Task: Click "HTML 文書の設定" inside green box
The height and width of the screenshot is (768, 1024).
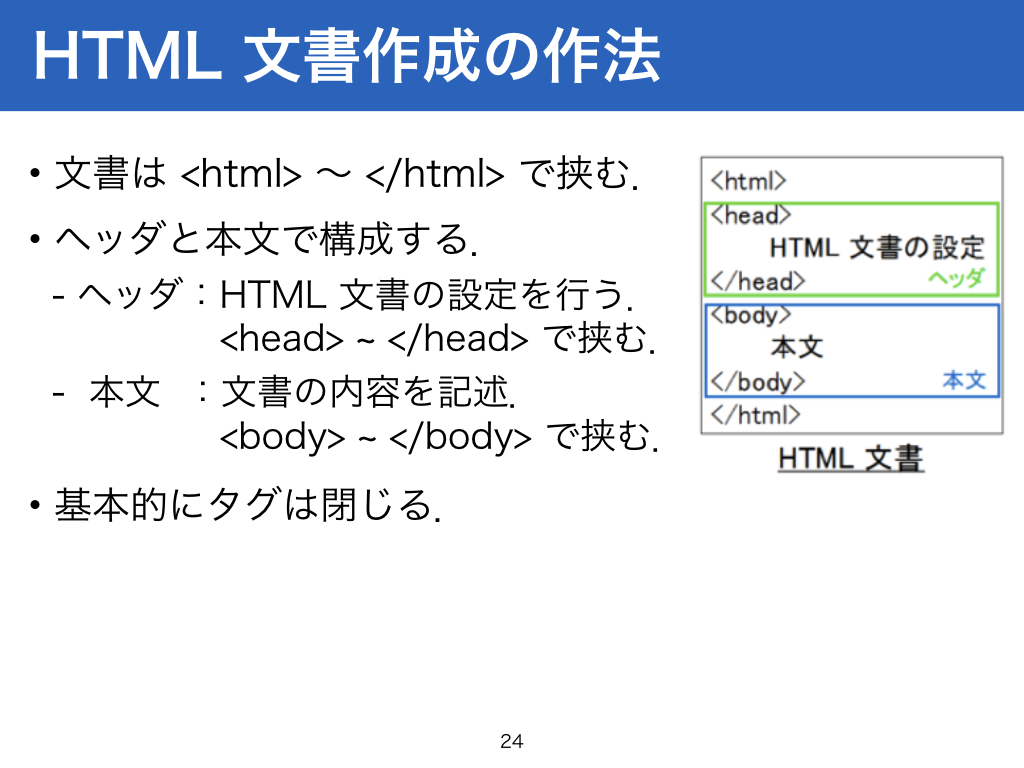Action: click(x=877, y=248)
